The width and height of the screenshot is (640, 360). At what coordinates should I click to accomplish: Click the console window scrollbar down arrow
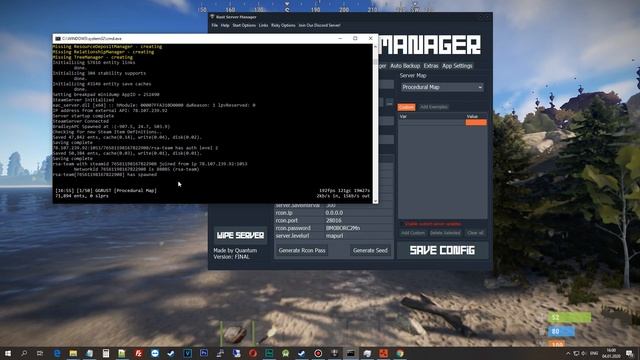click(375, 201)
